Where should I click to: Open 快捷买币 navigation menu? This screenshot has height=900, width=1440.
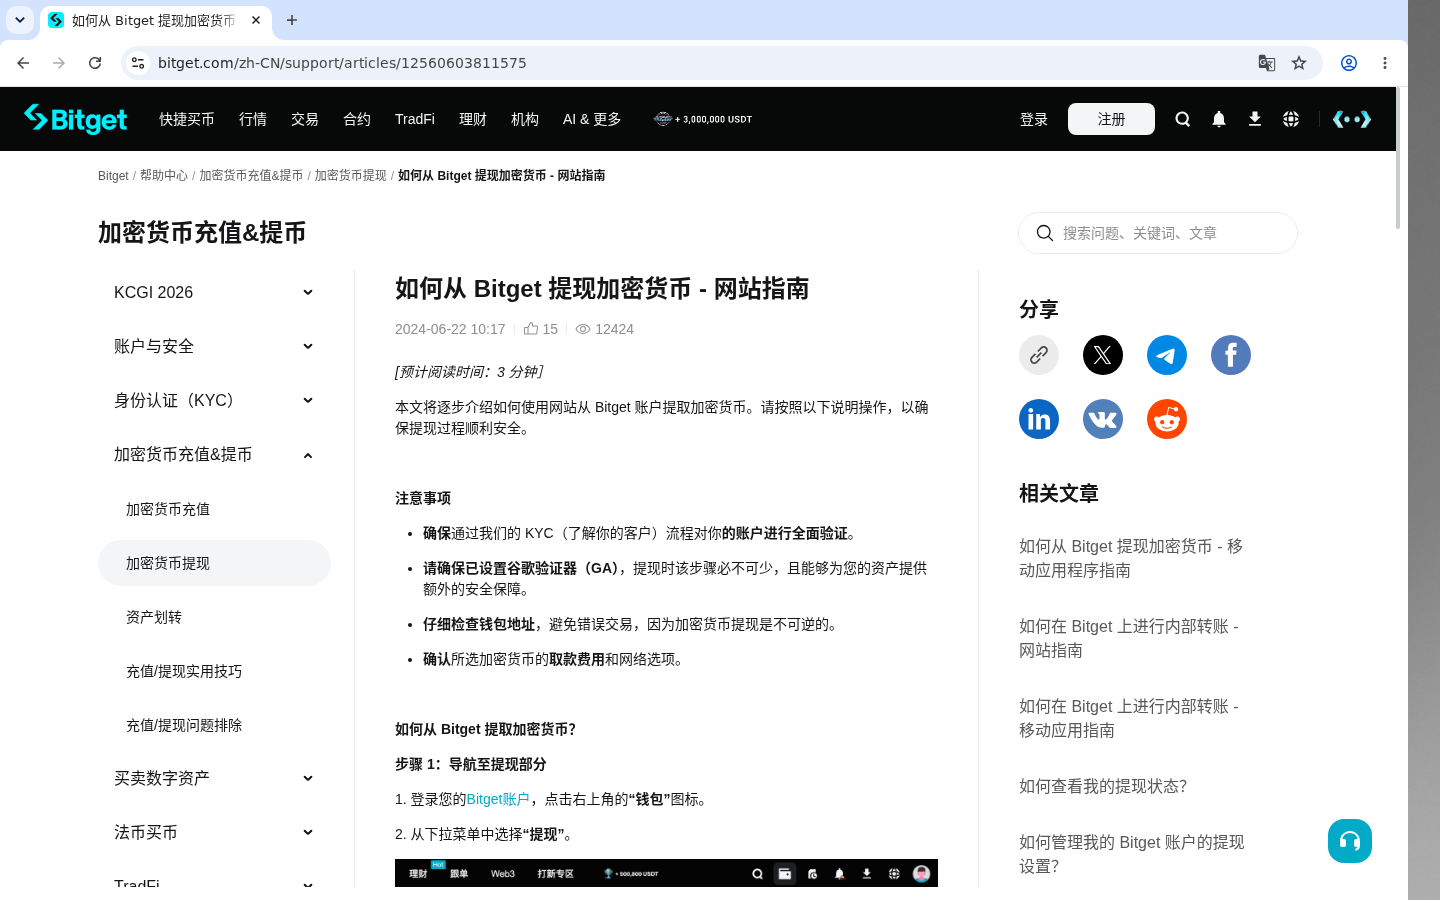(187, 119)
